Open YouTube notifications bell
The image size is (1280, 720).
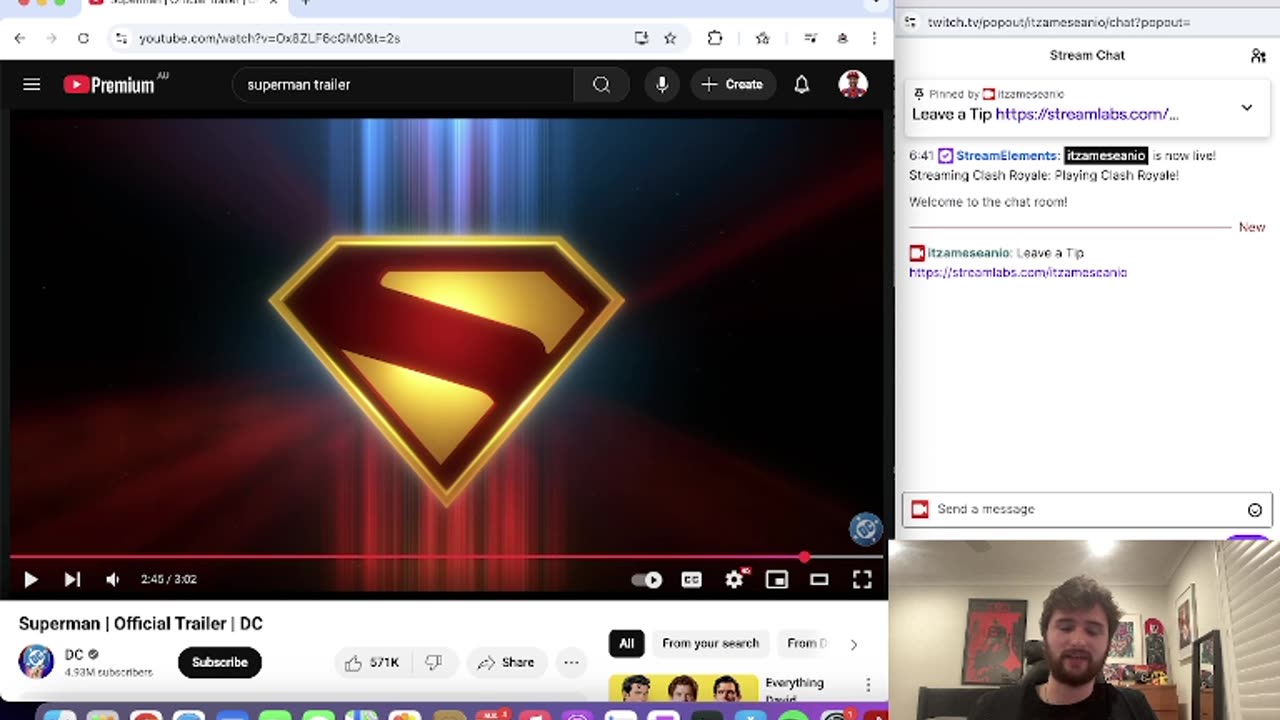pyautogui.click(x=802, y=85)
